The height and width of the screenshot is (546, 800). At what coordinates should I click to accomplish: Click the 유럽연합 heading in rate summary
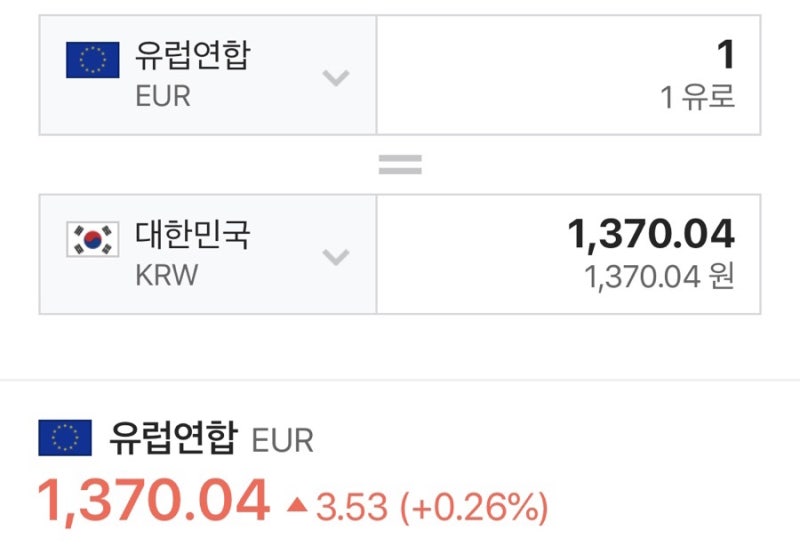coord(173,437)
